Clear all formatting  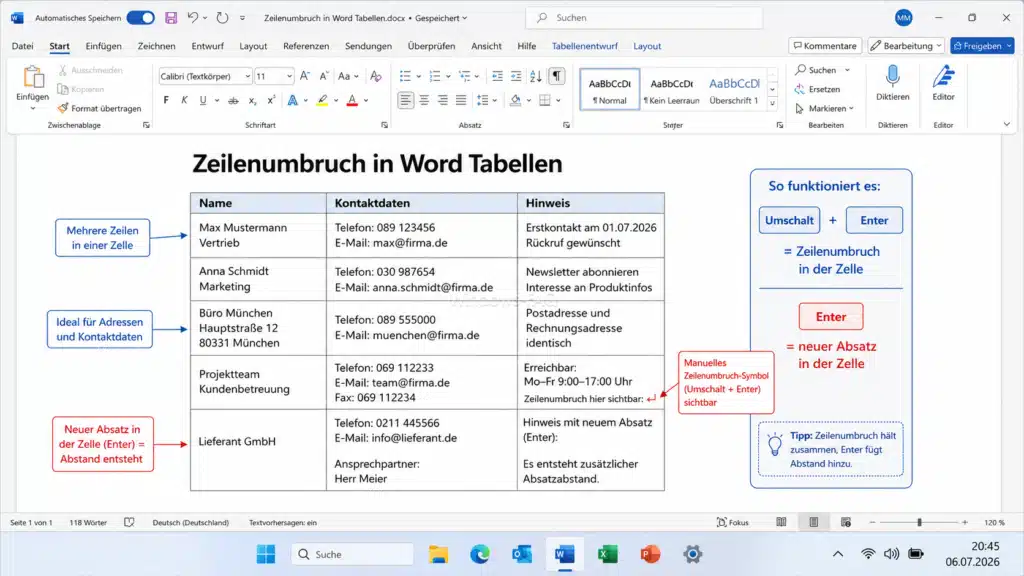[376, 76]
